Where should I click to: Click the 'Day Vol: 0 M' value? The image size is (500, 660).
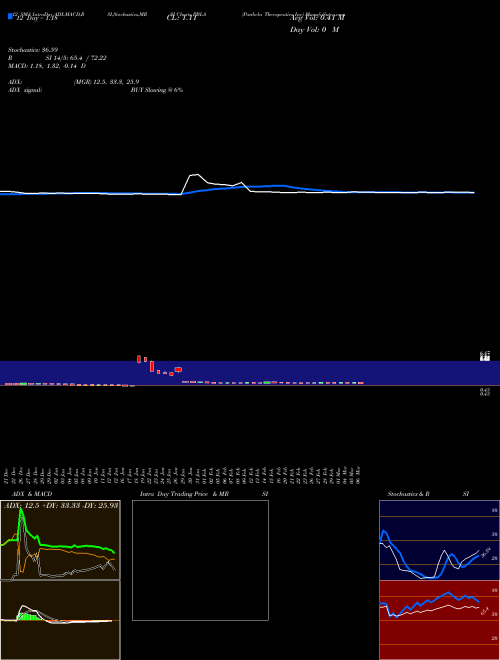(314, 30)
